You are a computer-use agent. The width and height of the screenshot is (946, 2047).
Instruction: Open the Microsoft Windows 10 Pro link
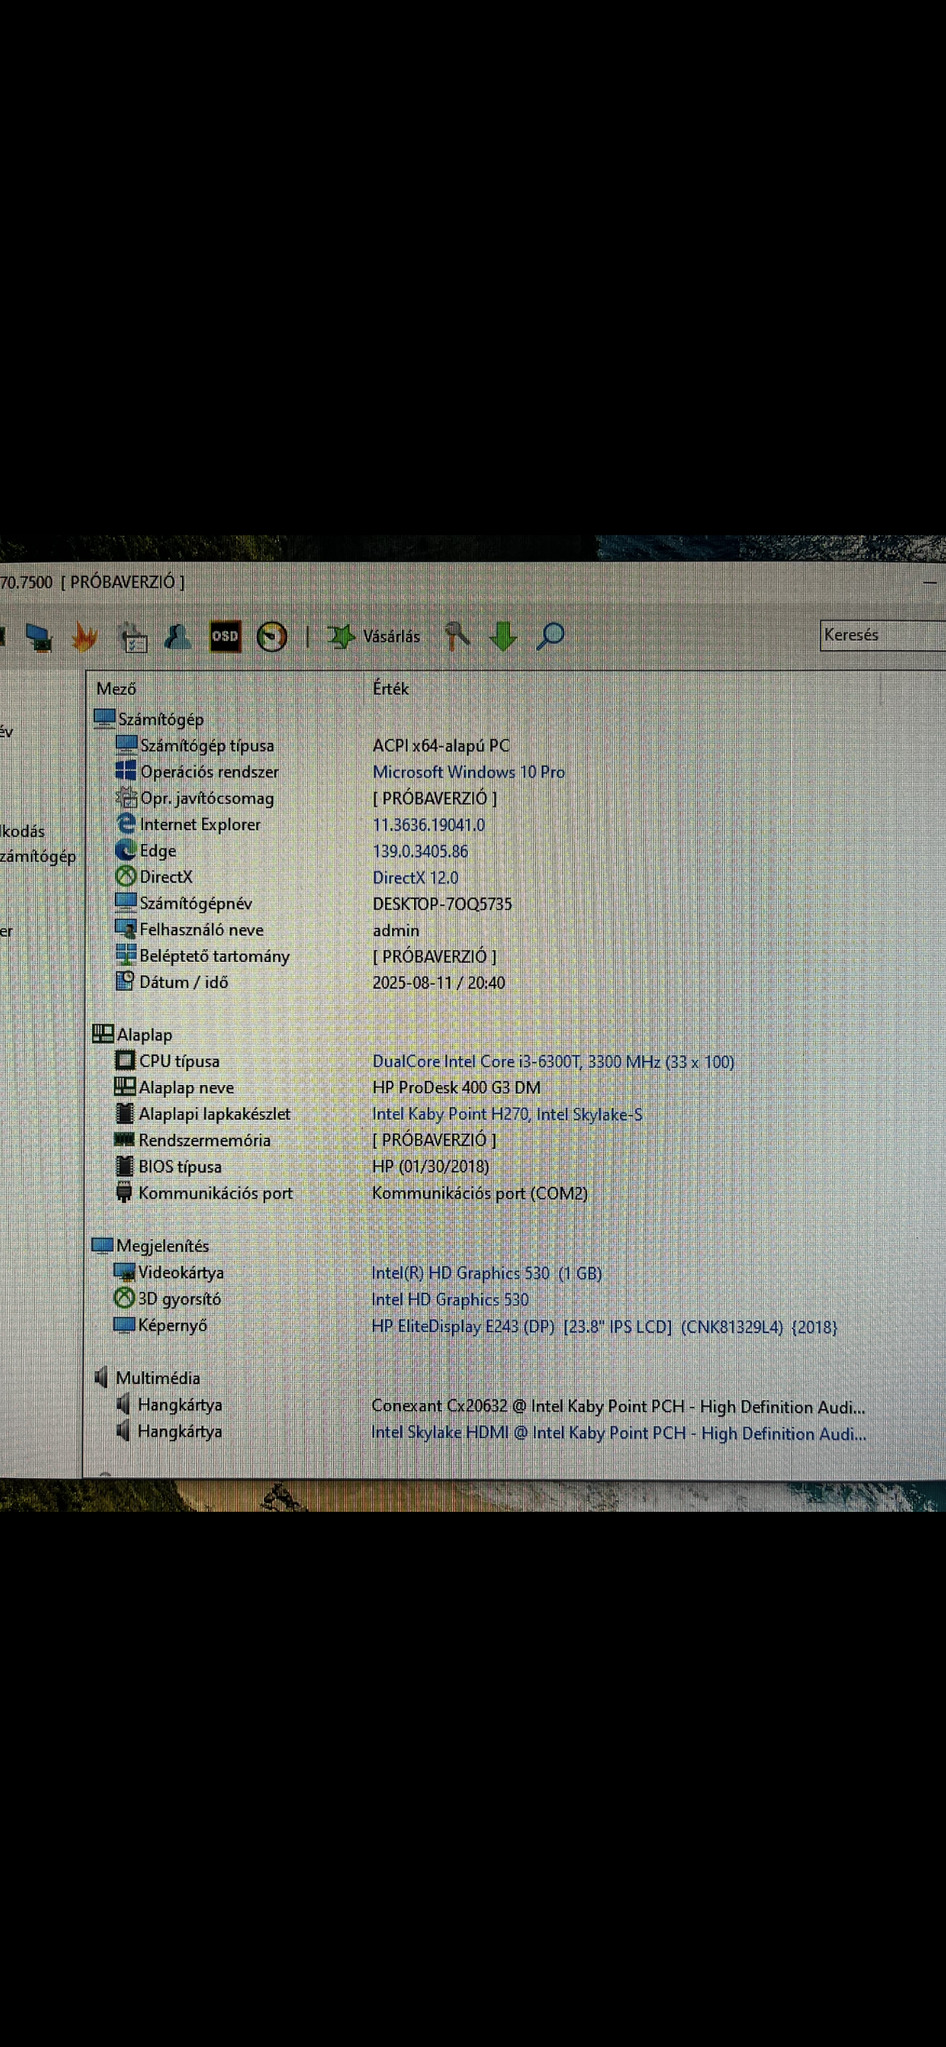469,772
